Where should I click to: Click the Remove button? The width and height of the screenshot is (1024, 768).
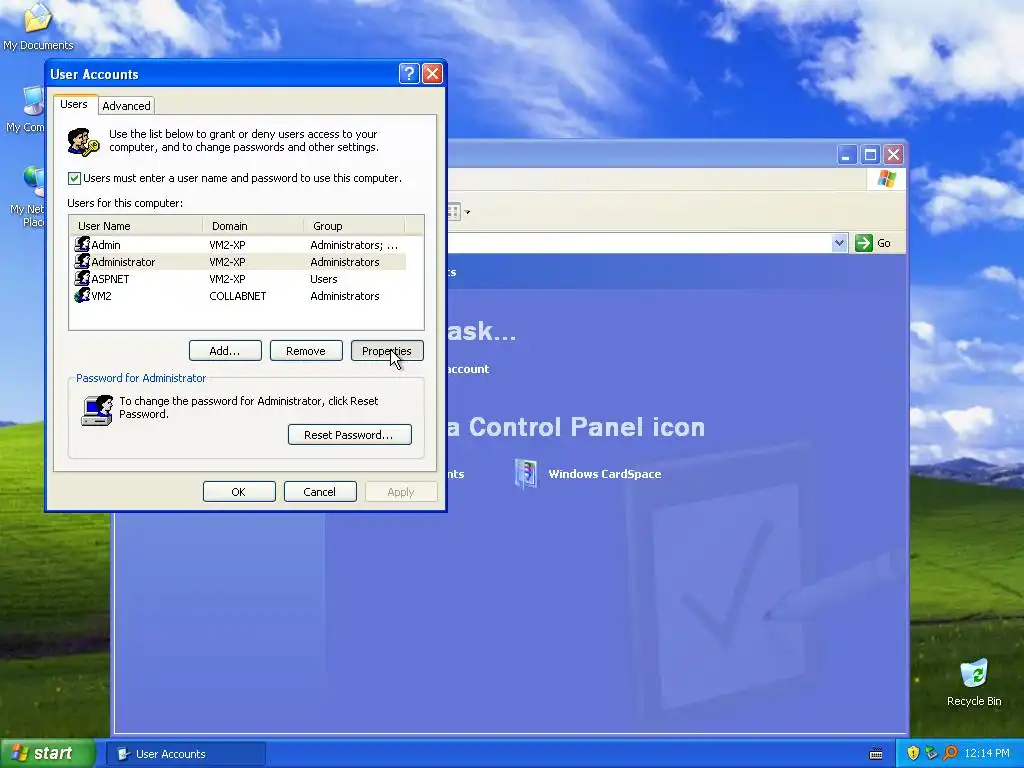click(x=306, y=351)
